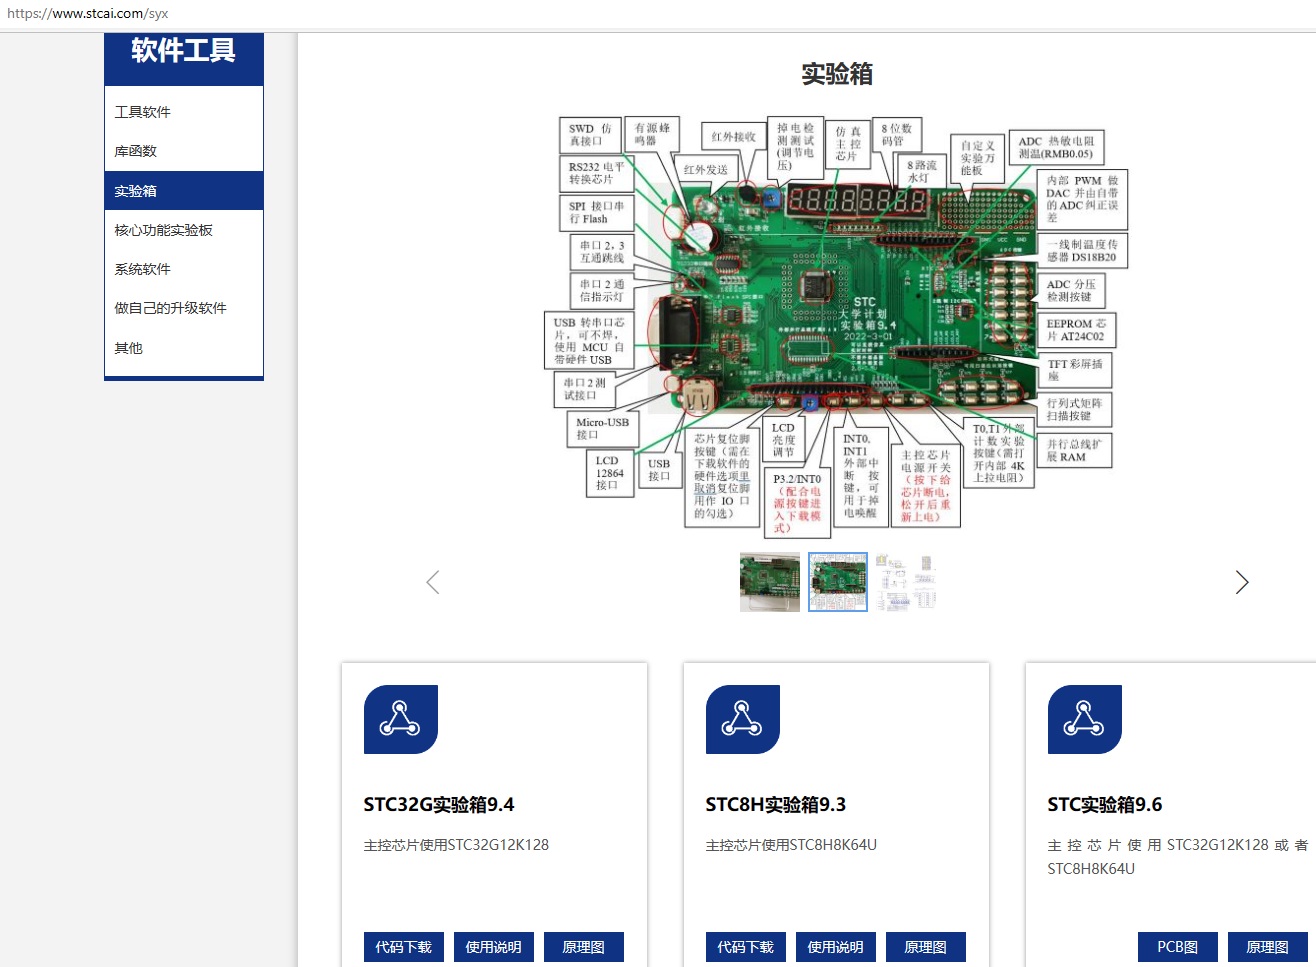
Task: Click 使用说明 for STC32G实验箱9.4
Action: [x=494, y=947]
